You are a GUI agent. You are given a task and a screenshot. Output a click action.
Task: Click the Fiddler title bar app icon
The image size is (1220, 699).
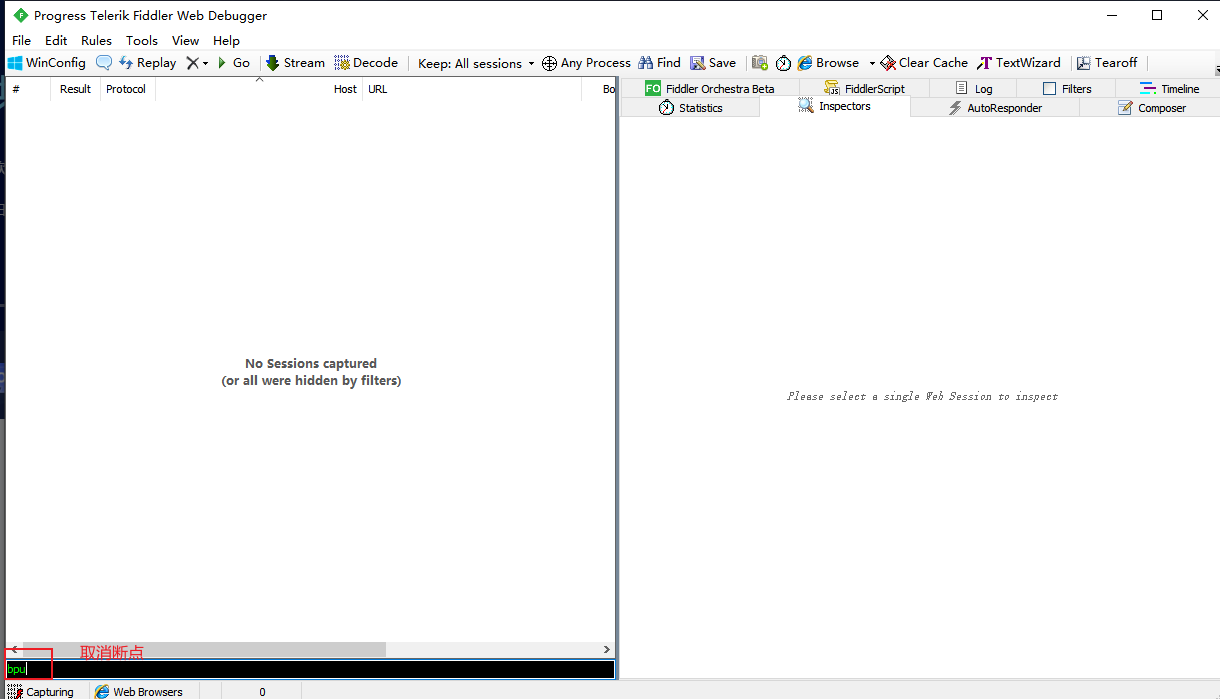[x=20, y=15]
